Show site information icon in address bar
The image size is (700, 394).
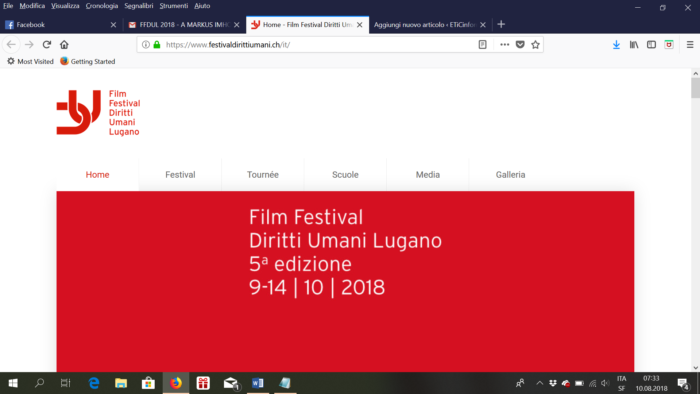(x=146, y=45)
